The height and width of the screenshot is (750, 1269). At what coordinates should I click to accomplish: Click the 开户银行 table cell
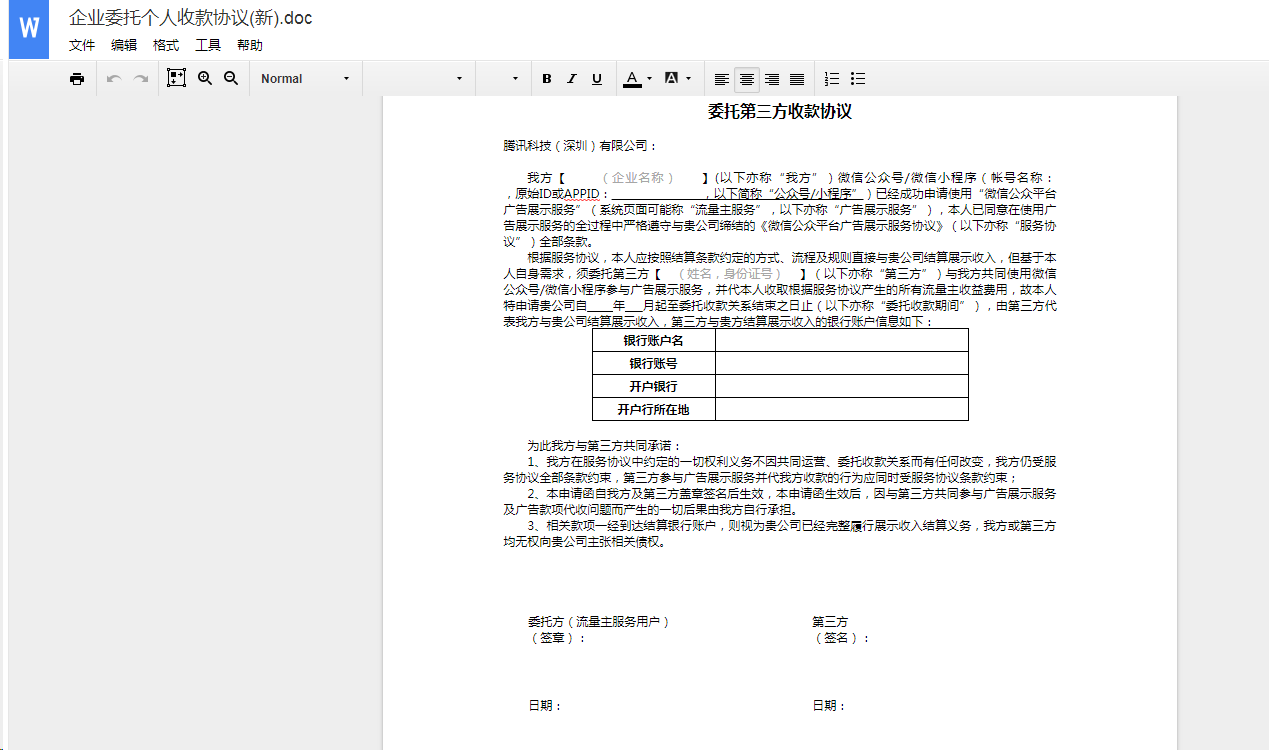click(x=654, y=387)
